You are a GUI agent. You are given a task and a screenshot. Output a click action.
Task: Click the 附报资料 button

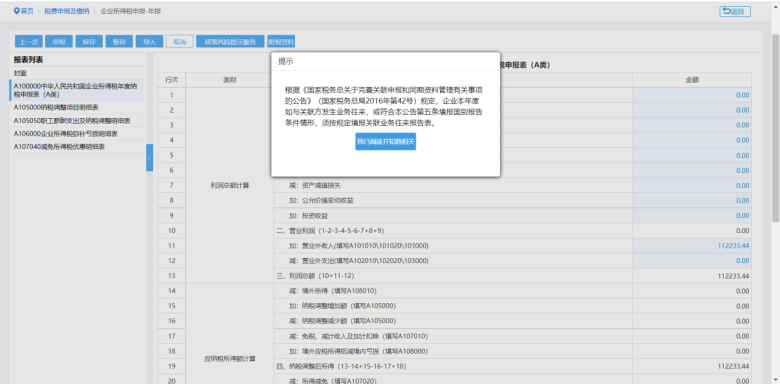[x=281, y=42]
